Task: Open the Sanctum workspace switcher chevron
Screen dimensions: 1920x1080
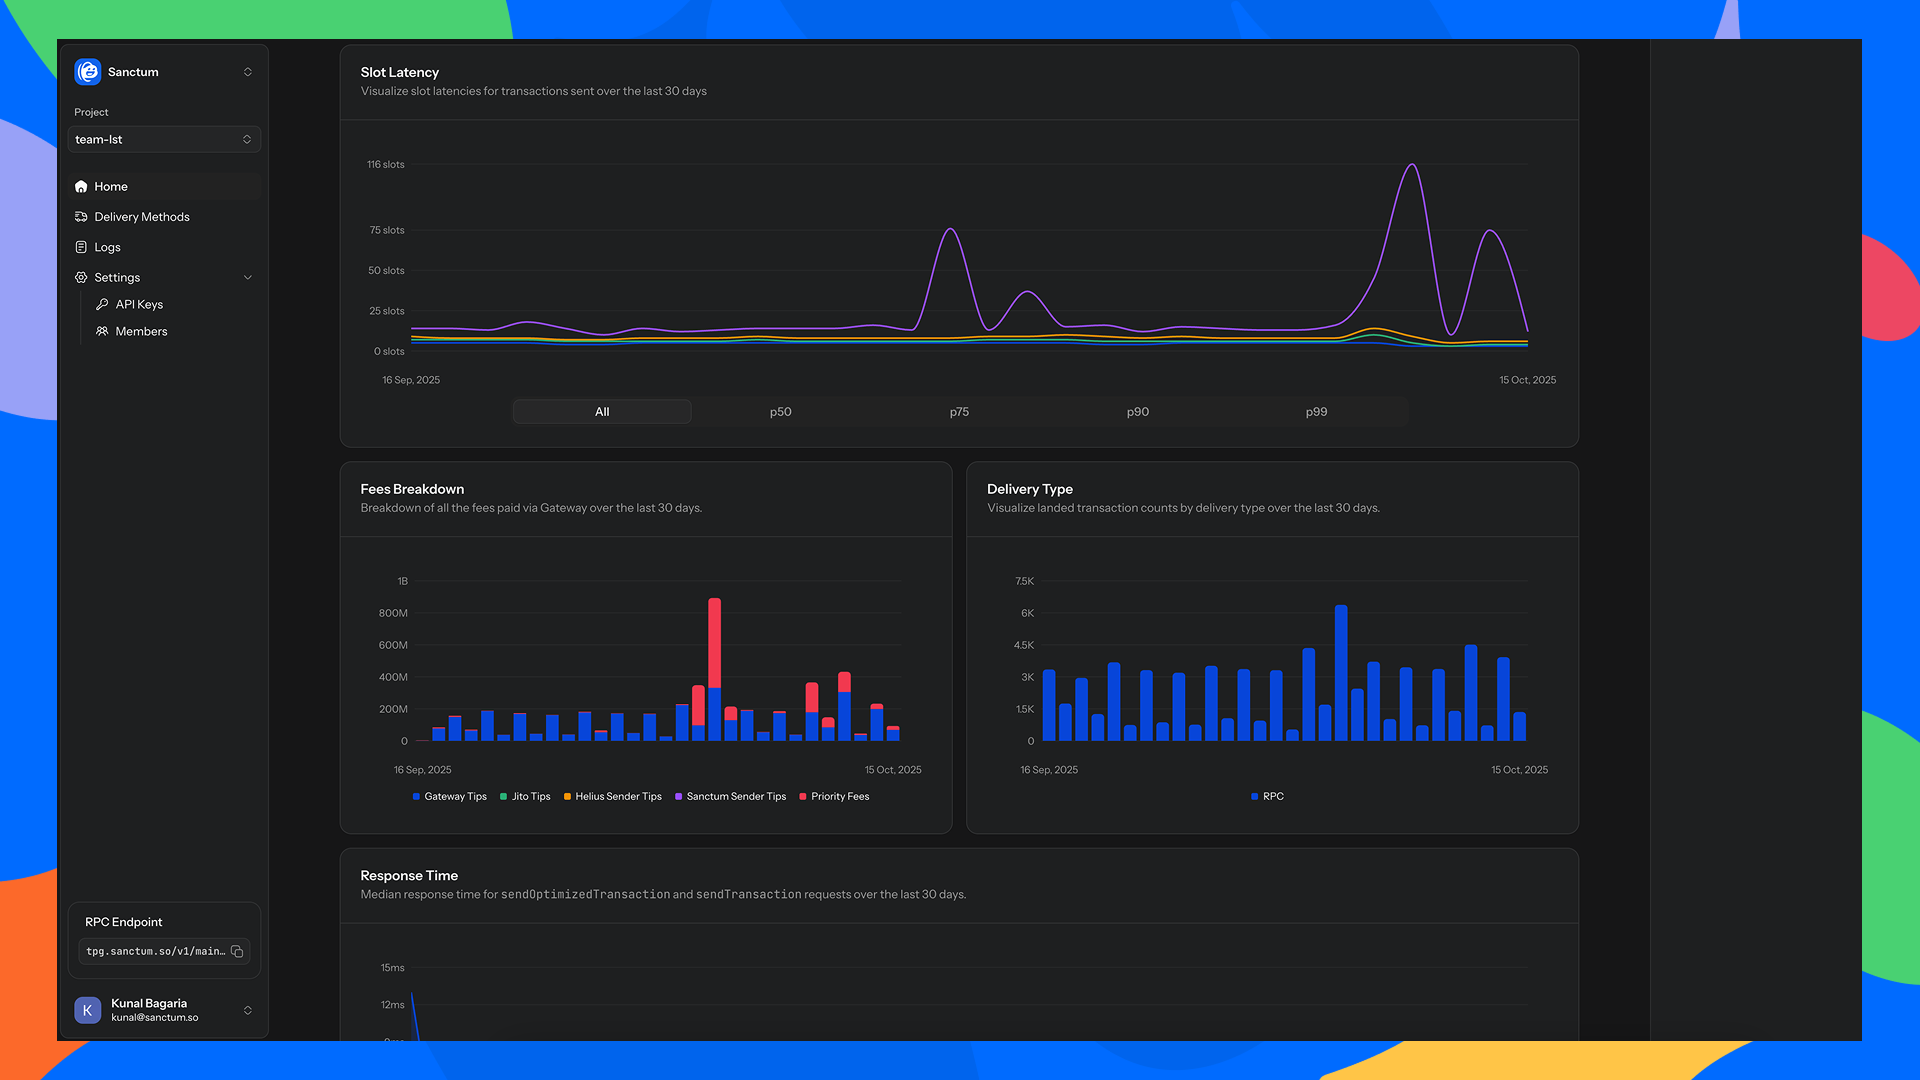Action: pyautogui.click(x=248, y=72)
